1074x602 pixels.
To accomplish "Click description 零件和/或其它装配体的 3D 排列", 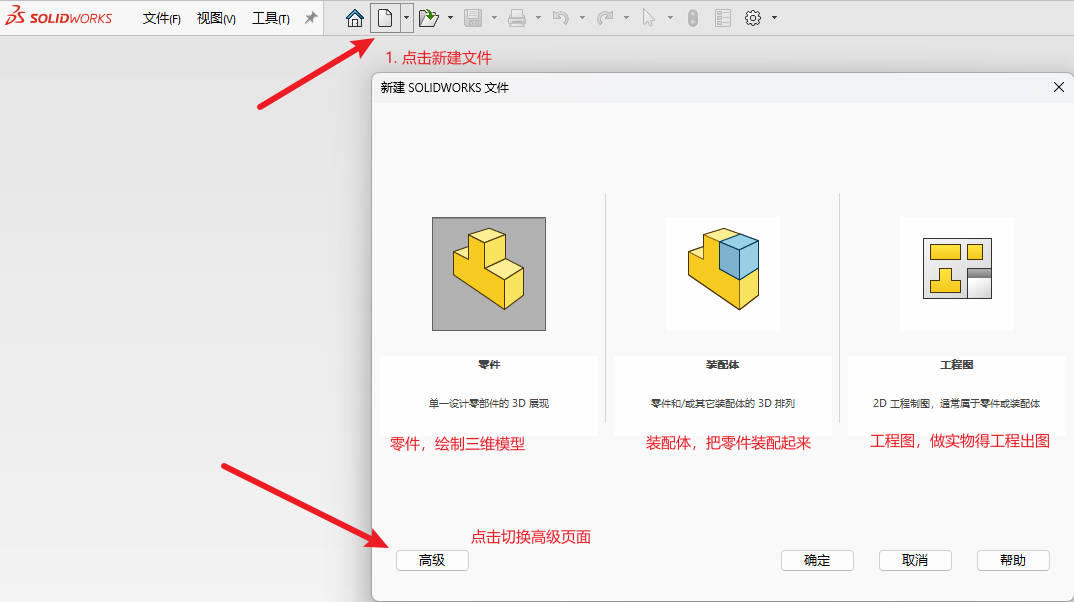I will tap(723, 403).
